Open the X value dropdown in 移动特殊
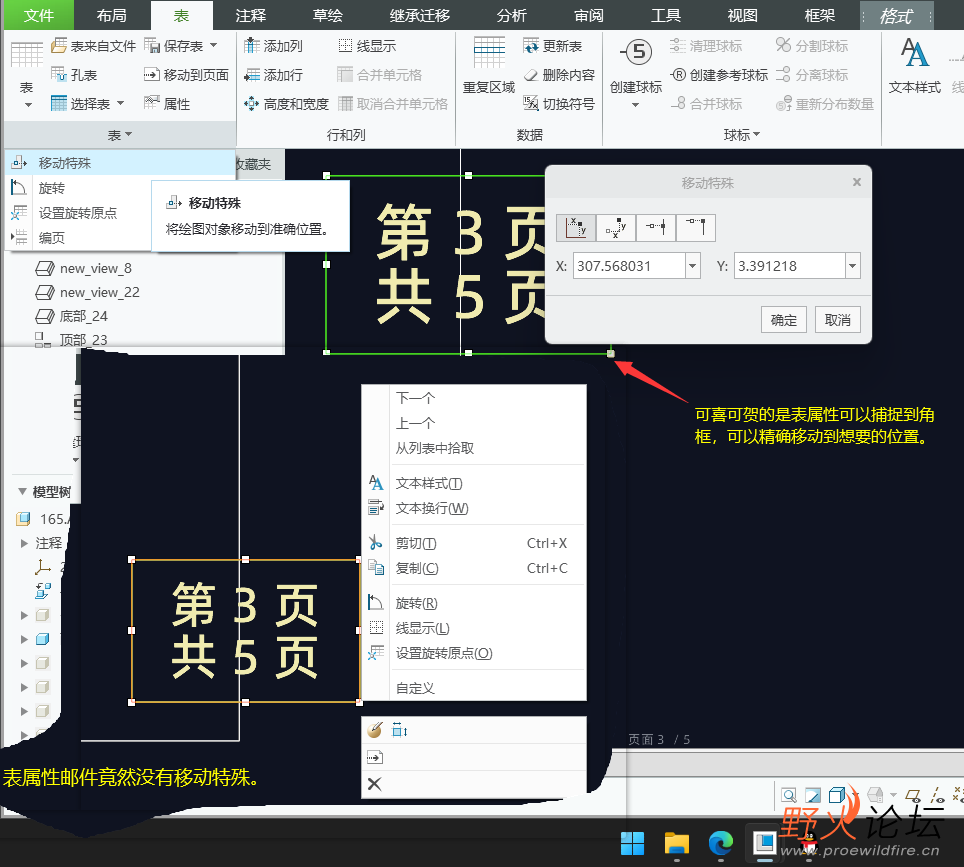This screenshot has width=964, height=867. pyautogui.click(x=693, y=266)
